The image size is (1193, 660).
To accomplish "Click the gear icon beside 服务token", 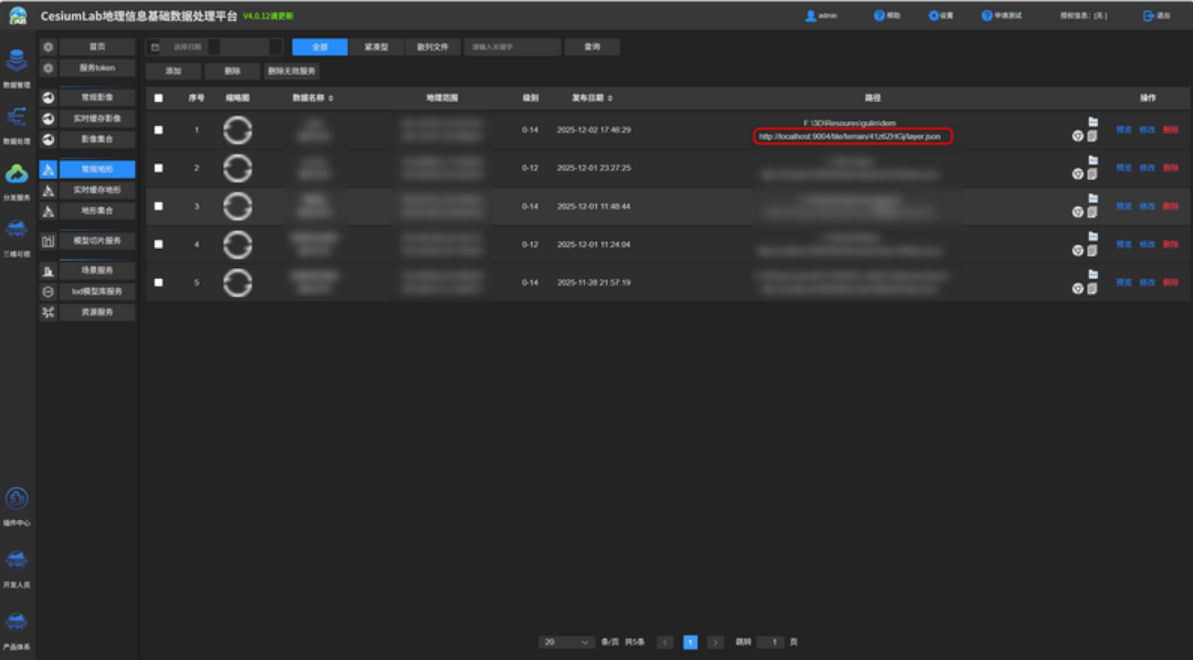I will (48, 68).
